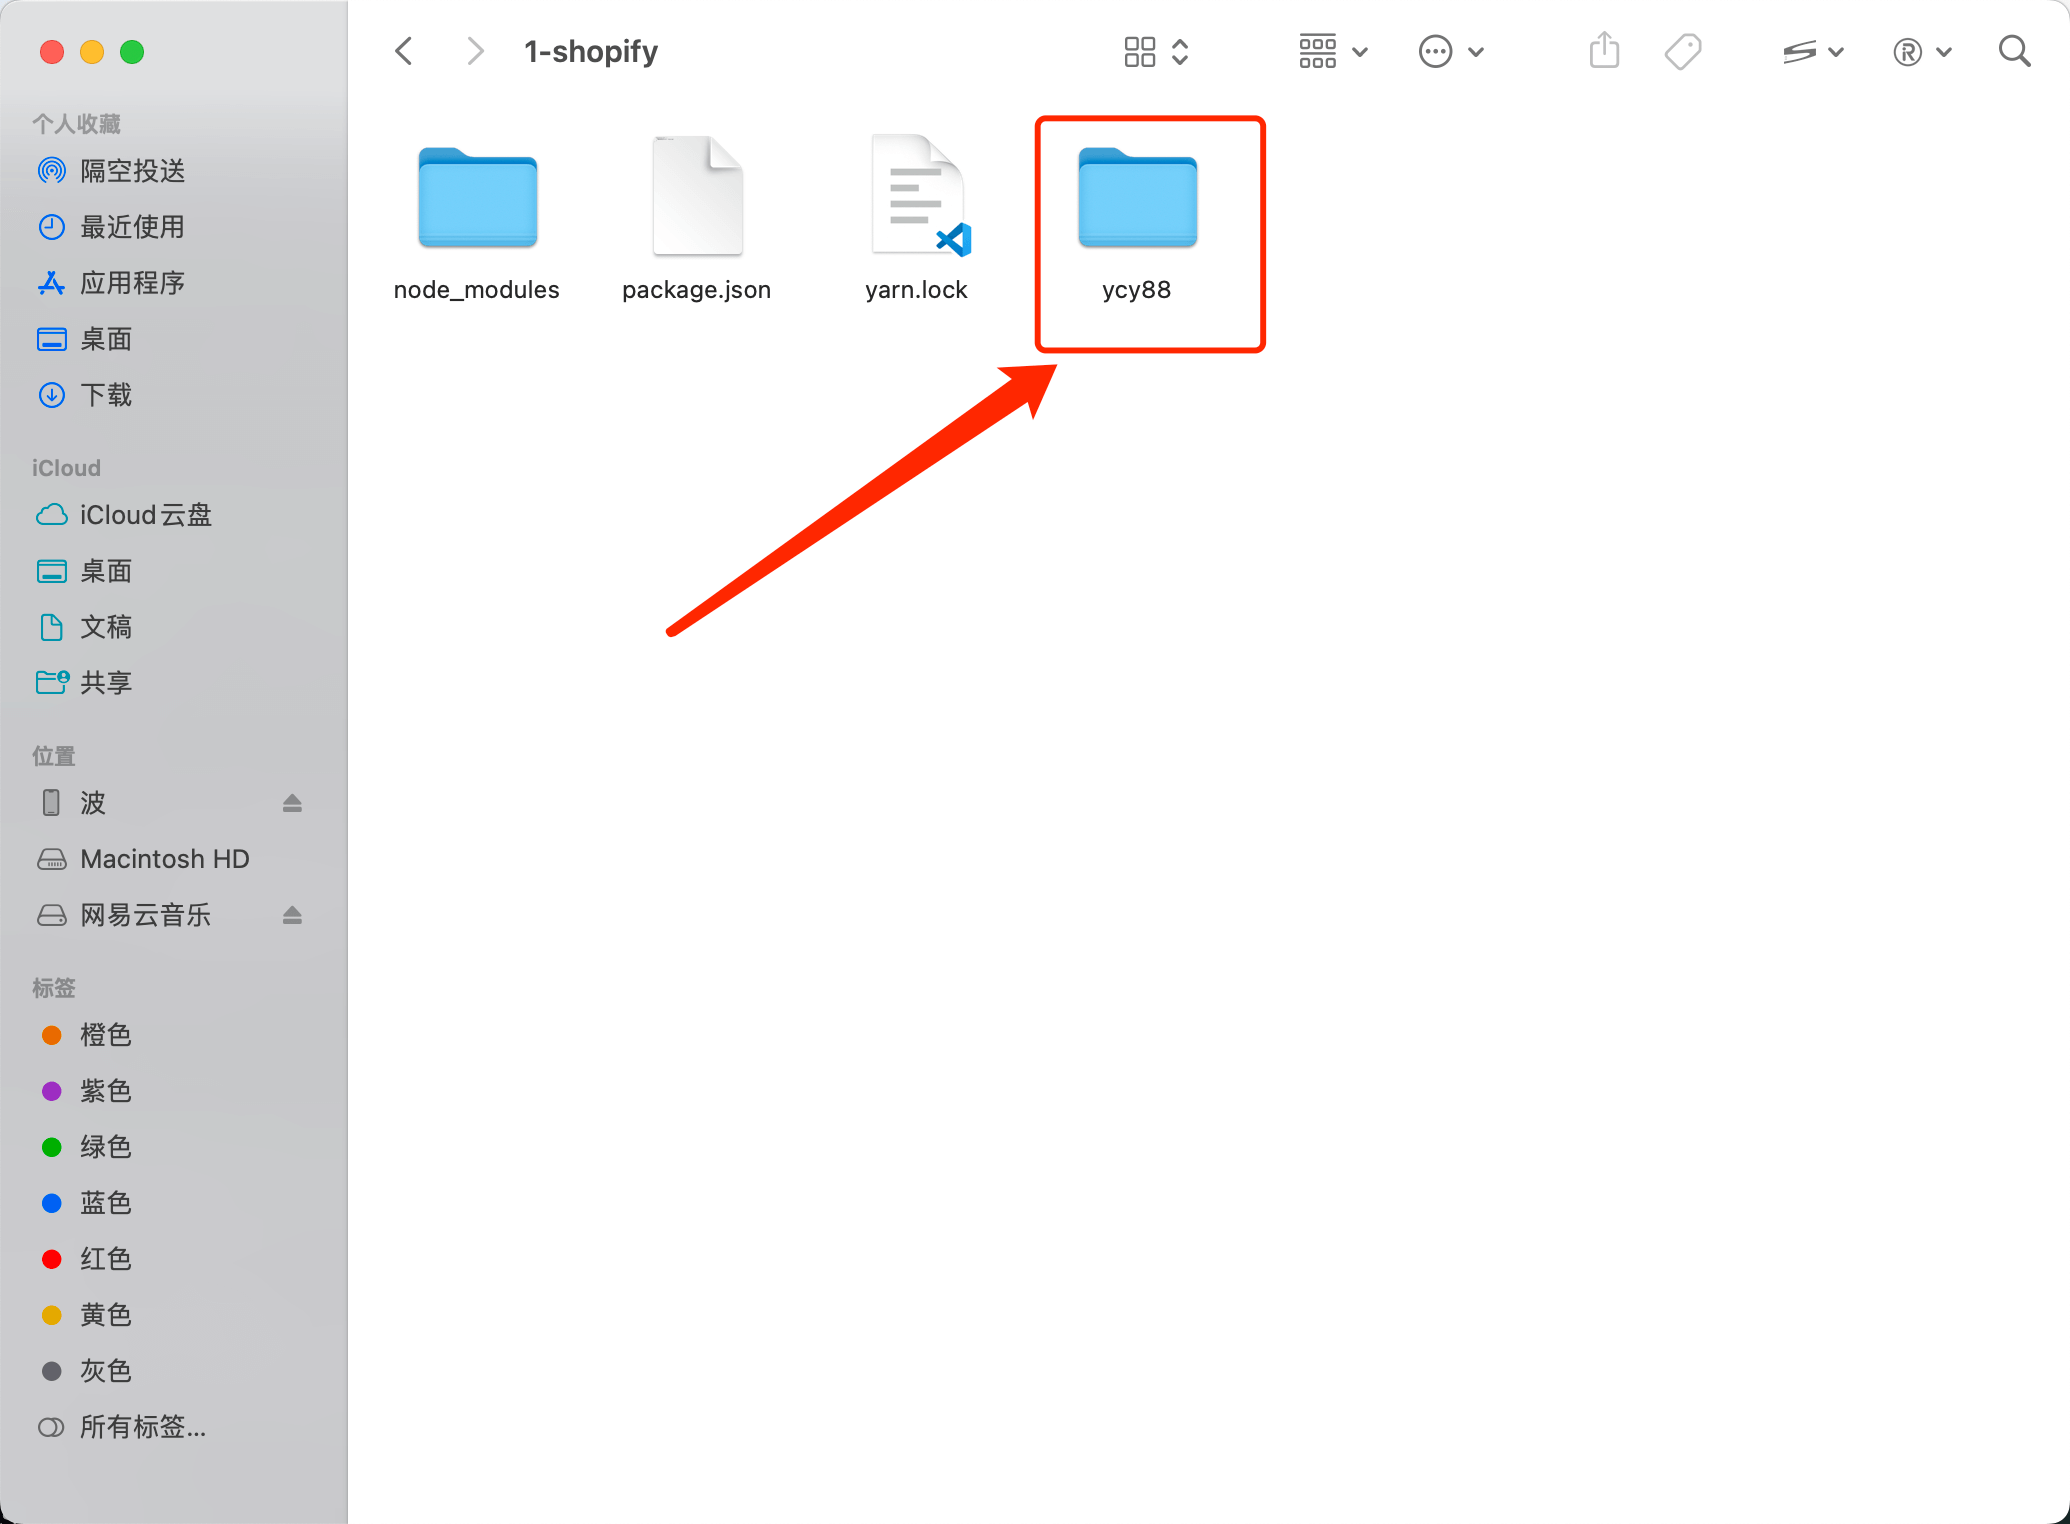Image resolution: width=2070 pixels, height=1524 pixels.
Task: Switch the icon view mode selector
Action: [x=1155, y=51]
